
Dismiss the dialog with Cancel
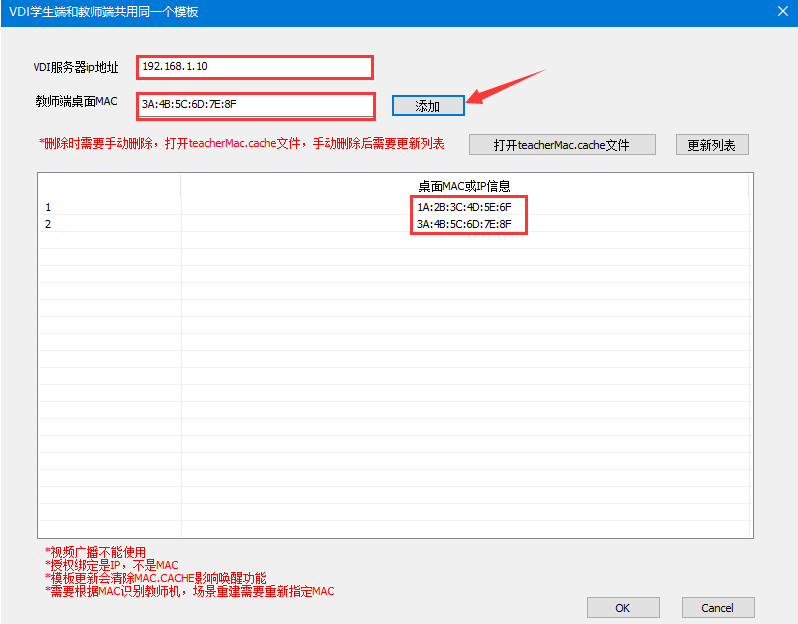pos(717,607)
